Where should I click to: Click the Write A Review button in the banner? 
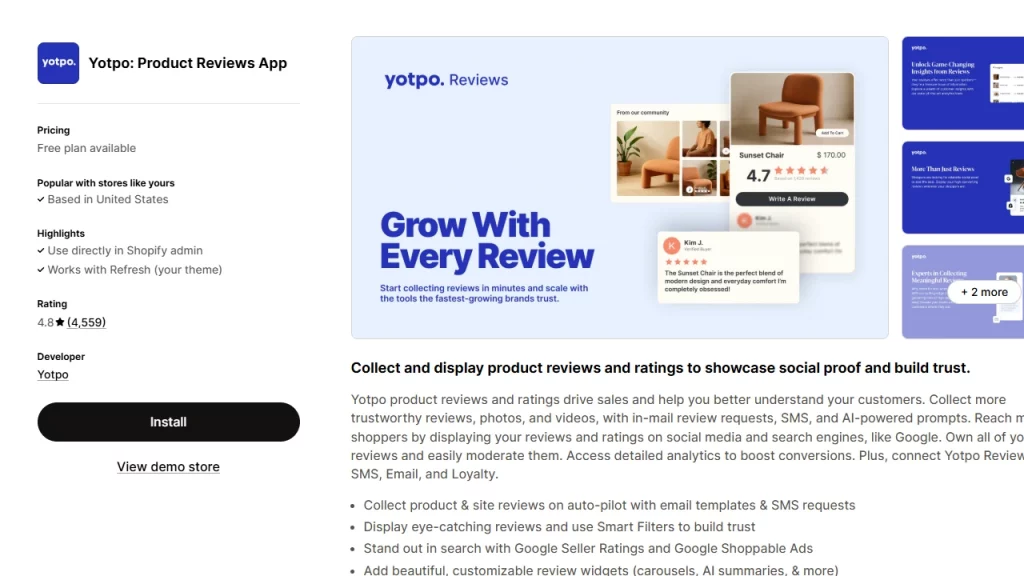point(792,199)
